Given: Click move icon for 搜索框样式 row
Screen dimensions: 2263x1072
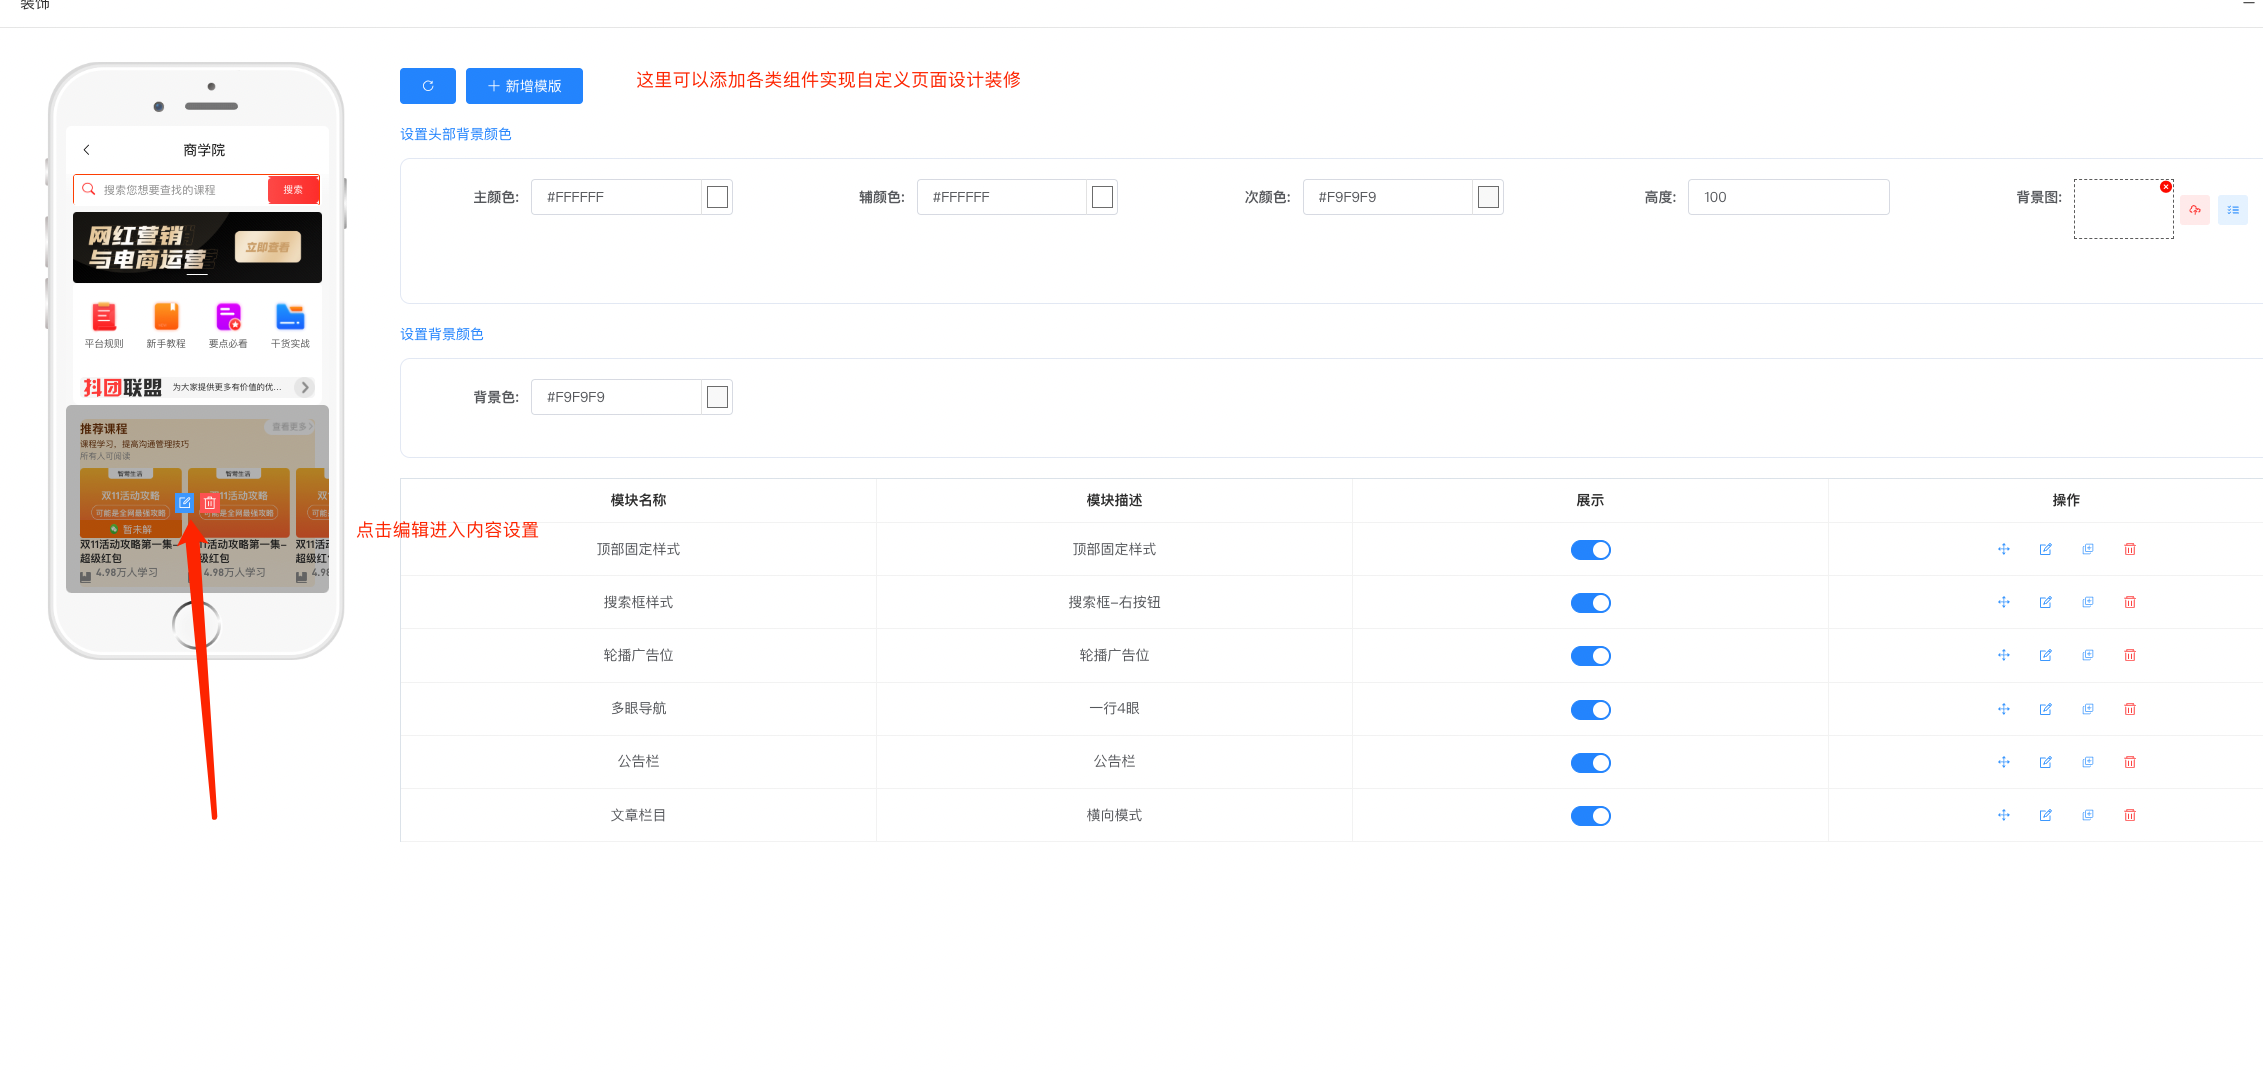Looking at the screenshot, I should (x=2004, y=602).
